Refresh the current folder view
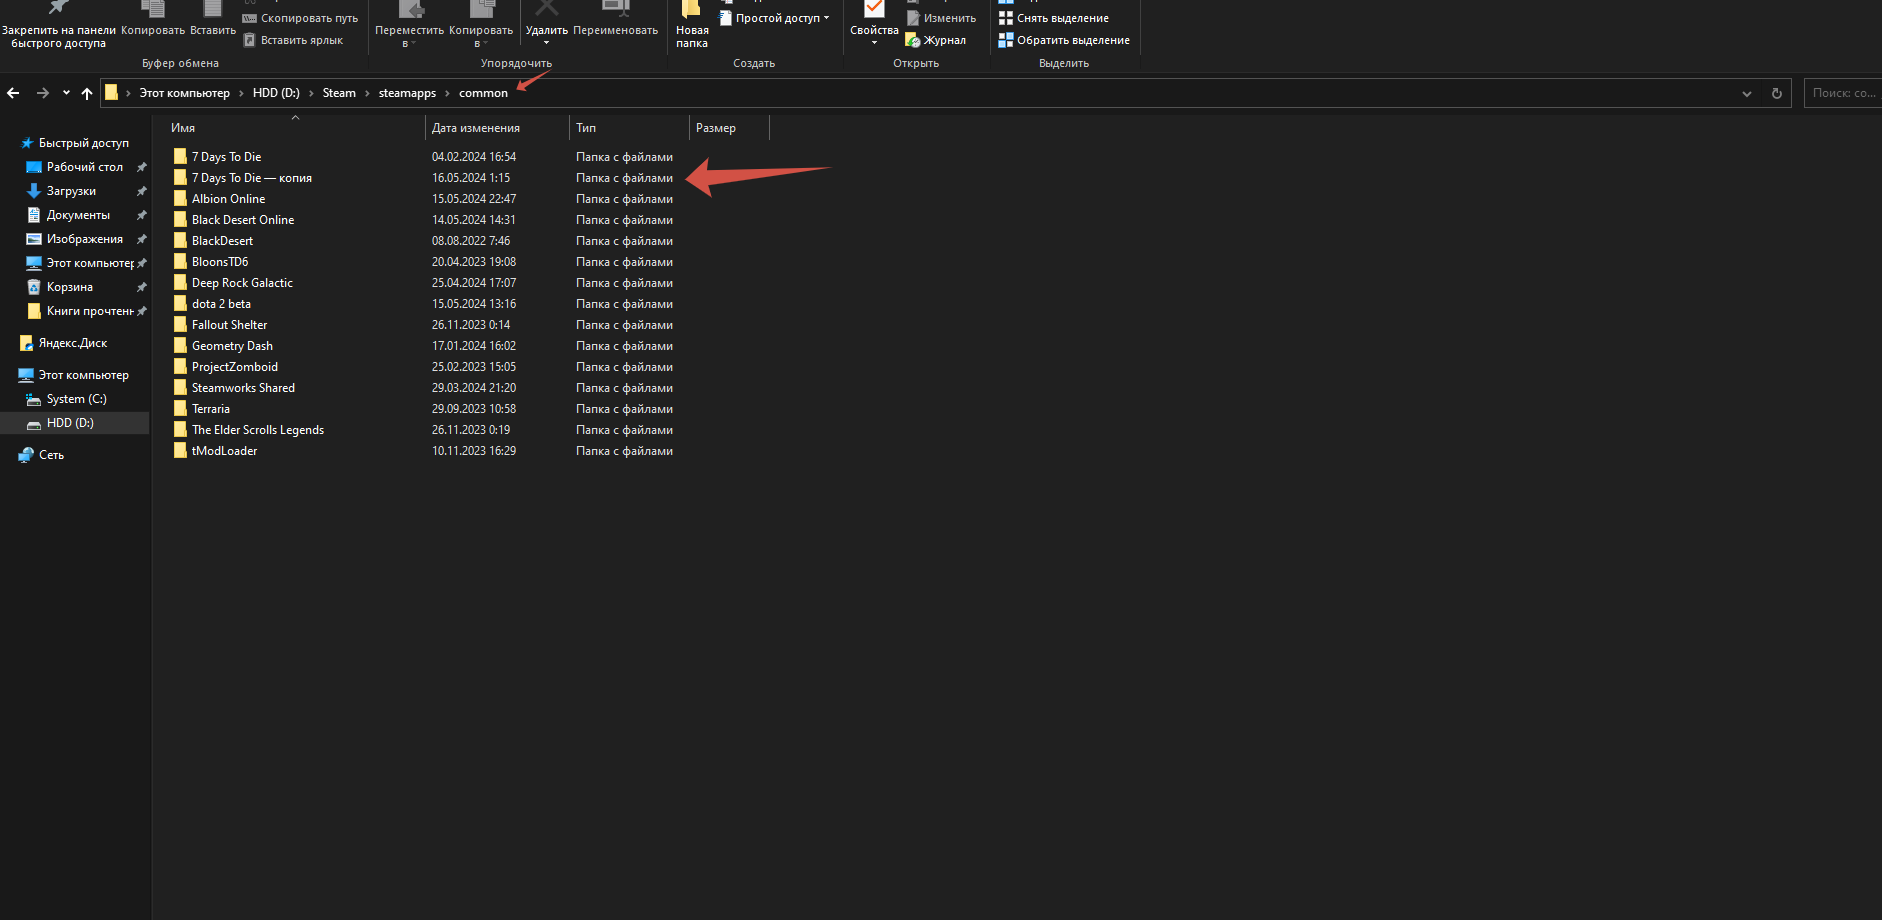This screenshot has width=1882, height=920. point(1777,93)
